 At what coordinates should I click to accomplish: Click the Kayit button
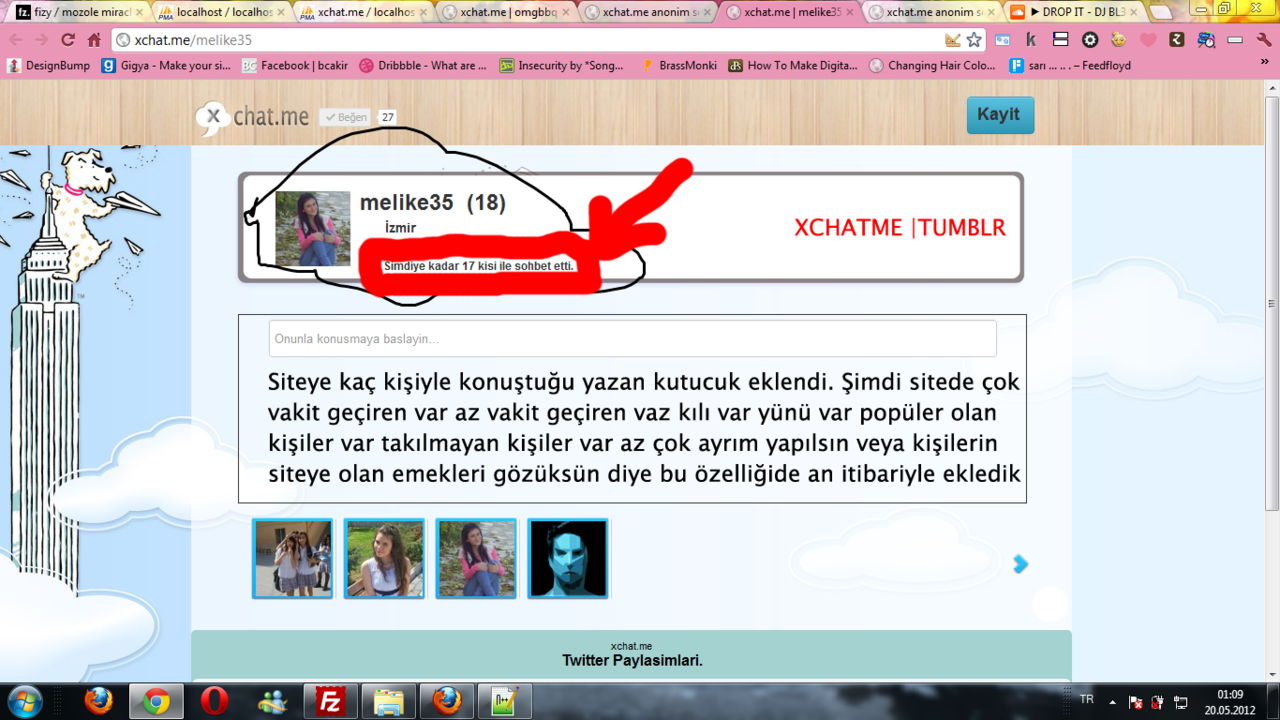click(x=1000, y=115)
